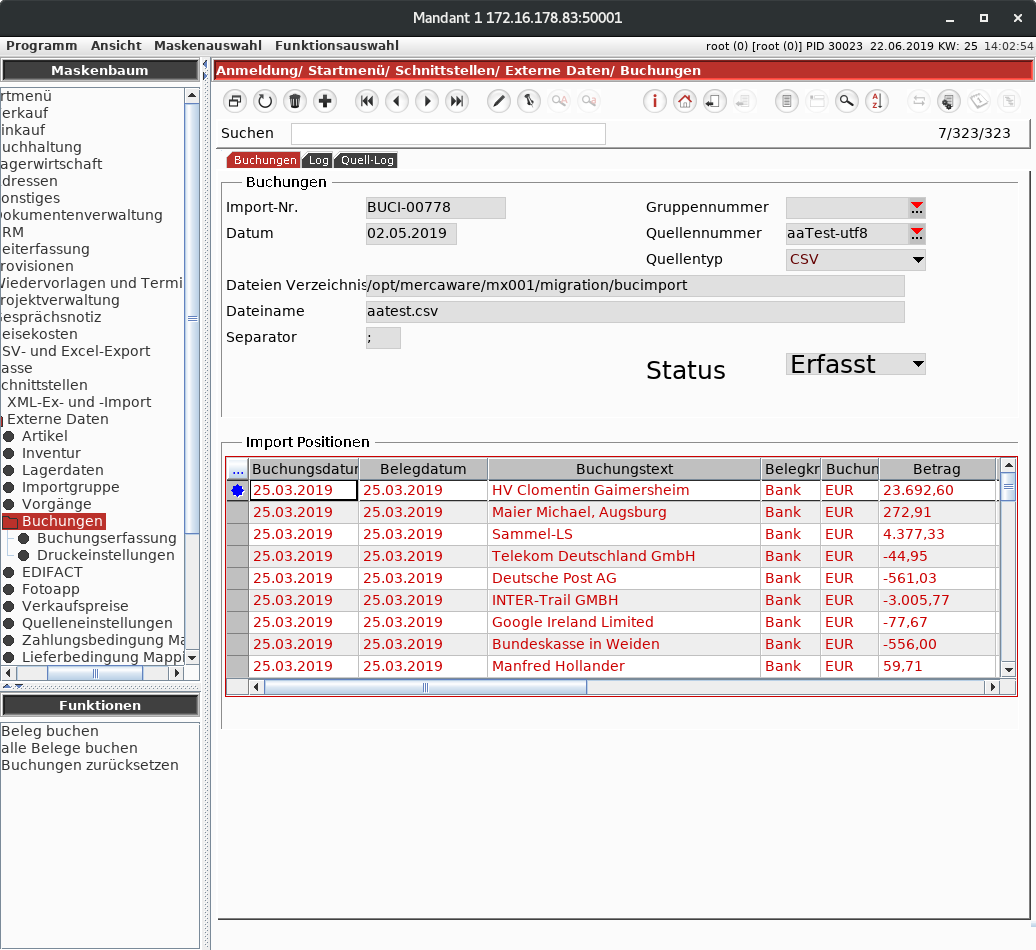Open Gruppennummer lookup red arrow button

[917, 207]
